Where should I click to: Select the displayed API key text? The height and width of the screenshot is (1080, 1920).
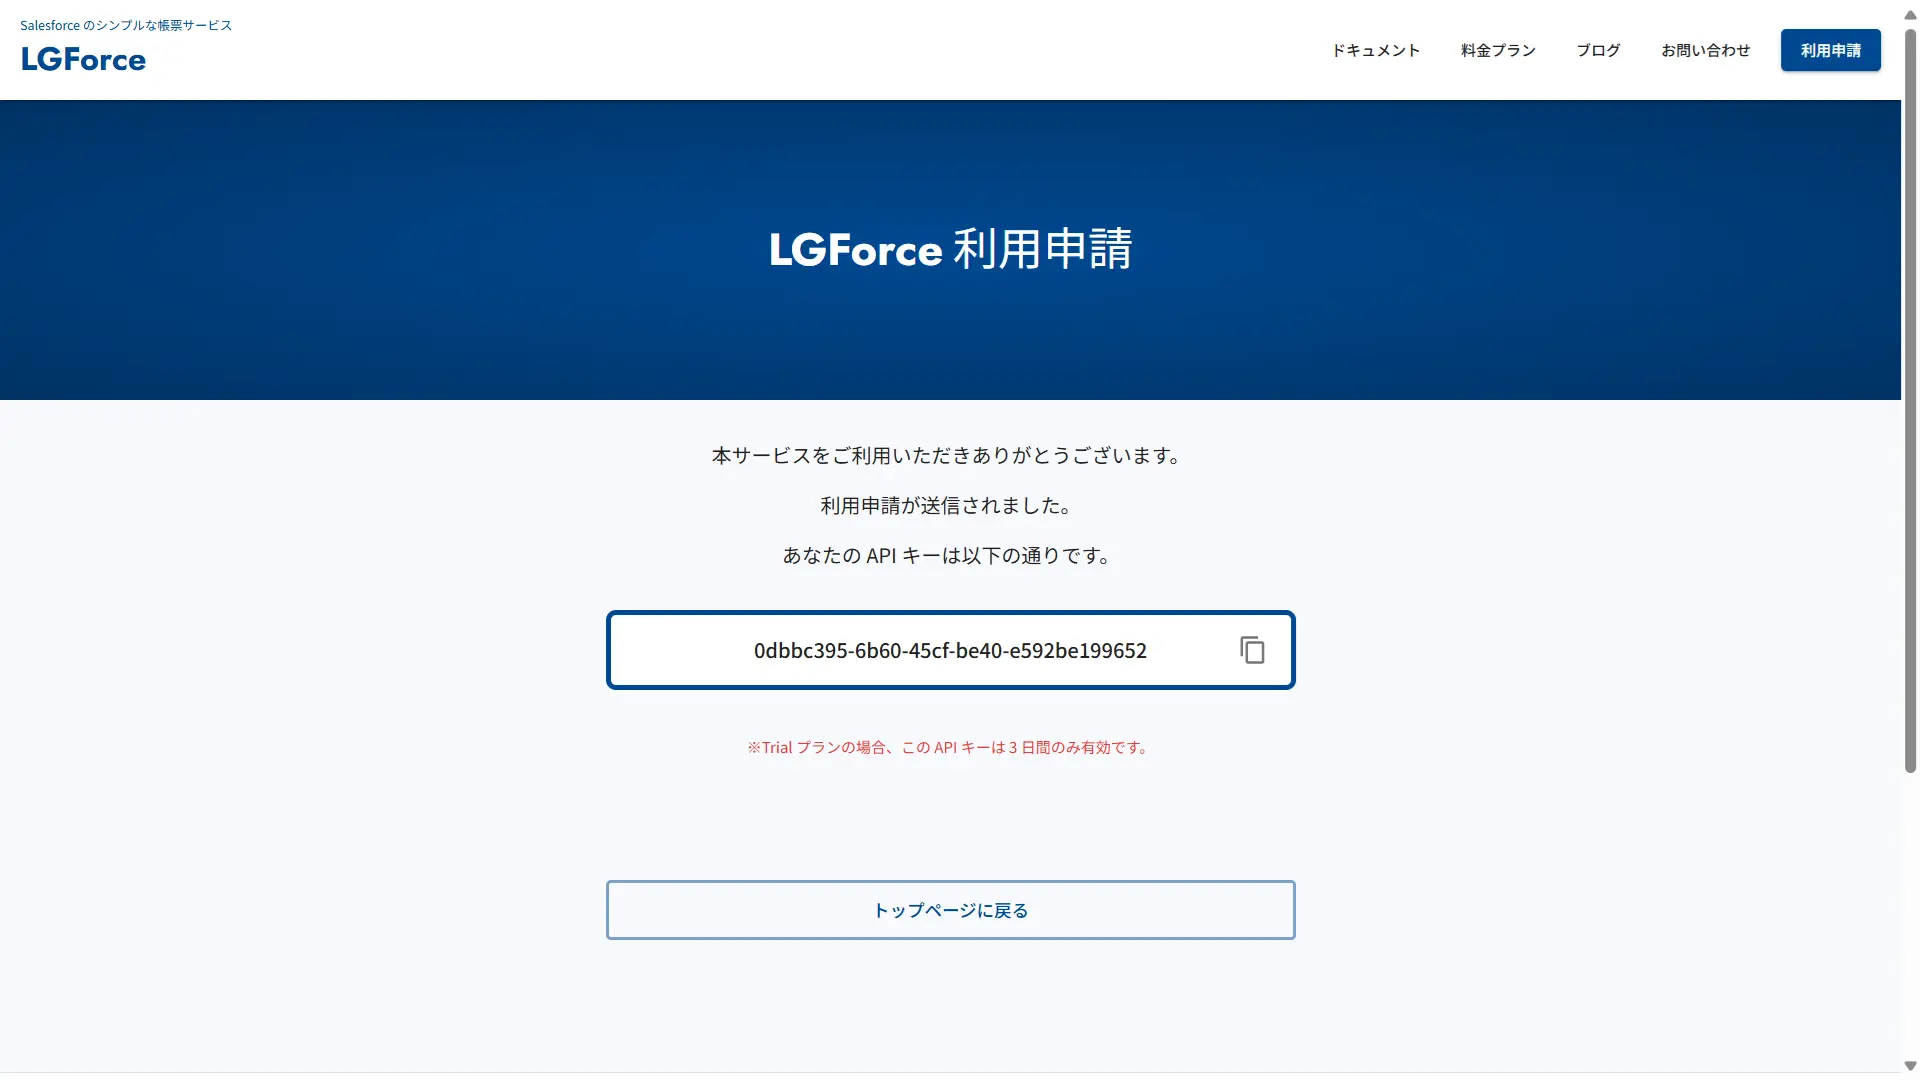coord(950,651)
